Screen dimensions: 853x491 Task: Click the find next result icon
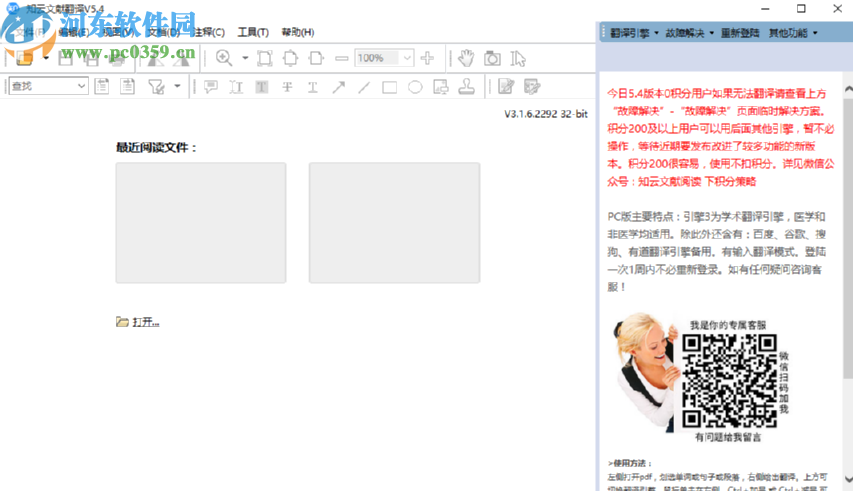point(127,86)
